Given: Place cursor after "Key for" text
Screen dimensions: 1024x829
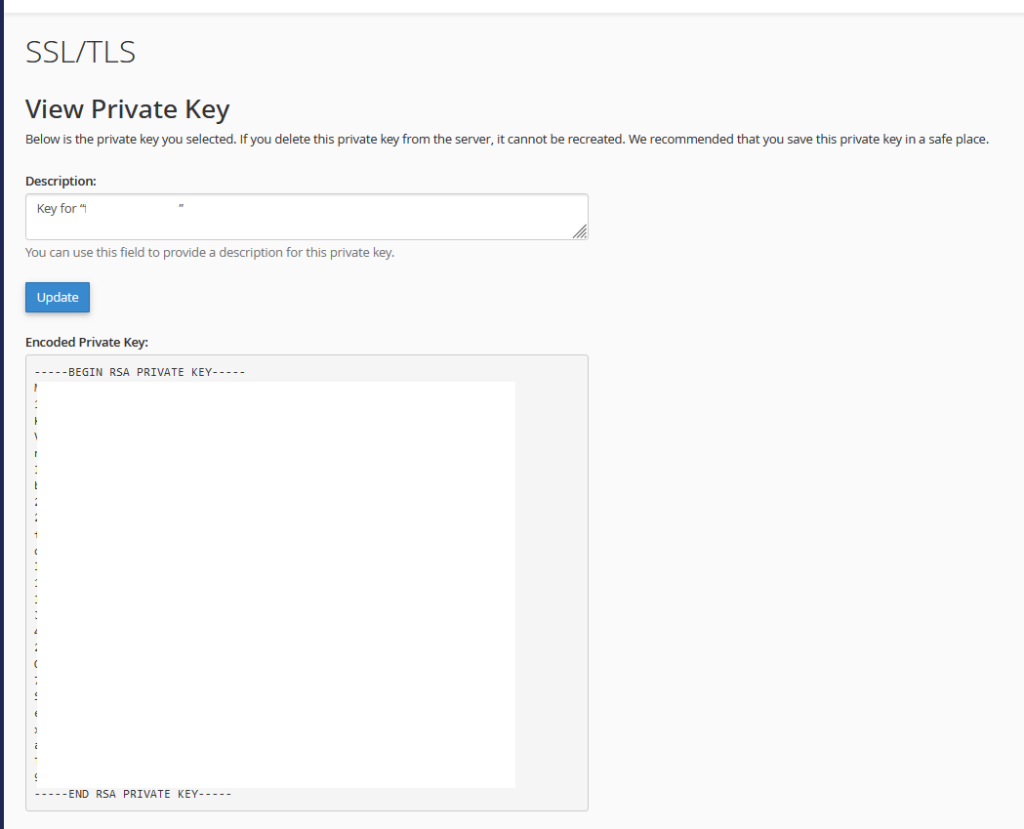Looking at the screenshot, I should click(x=78, y=209).
